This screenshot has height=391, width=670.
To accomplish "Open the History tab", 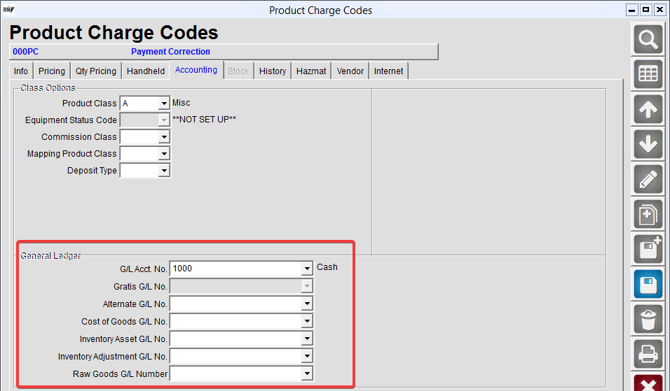I will (272, 71).
